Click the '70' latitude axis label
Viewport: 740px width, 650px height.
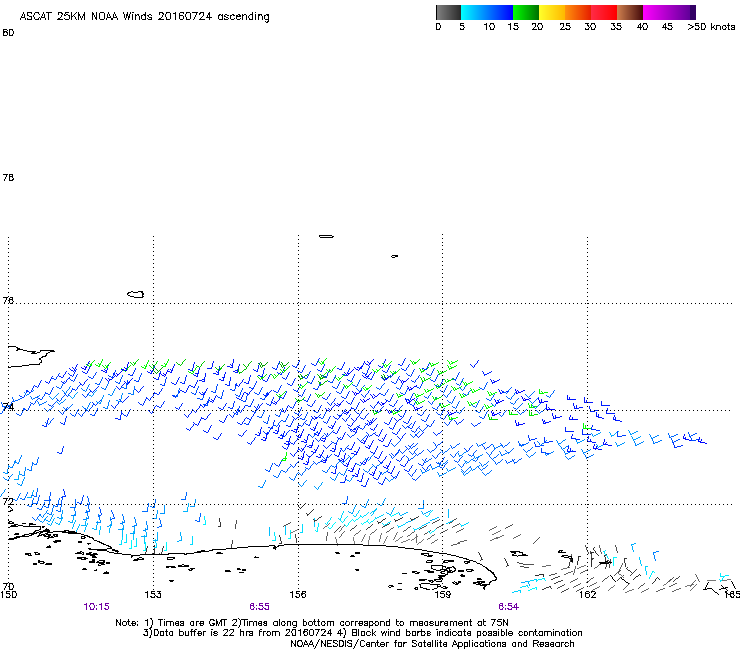click(8, 587)
